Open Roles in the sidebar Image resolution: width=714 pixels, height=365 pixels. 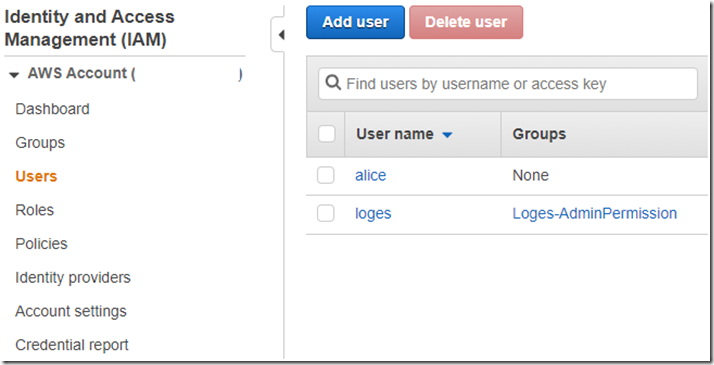point(35,210)
